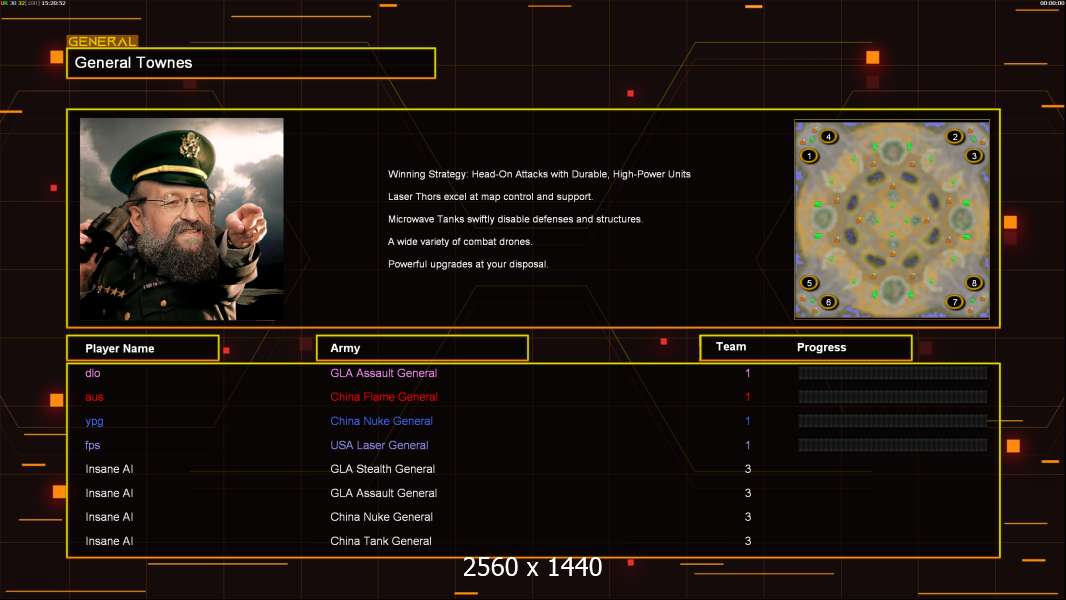
Task: Click the Army column header
Action: pos(422,348)
